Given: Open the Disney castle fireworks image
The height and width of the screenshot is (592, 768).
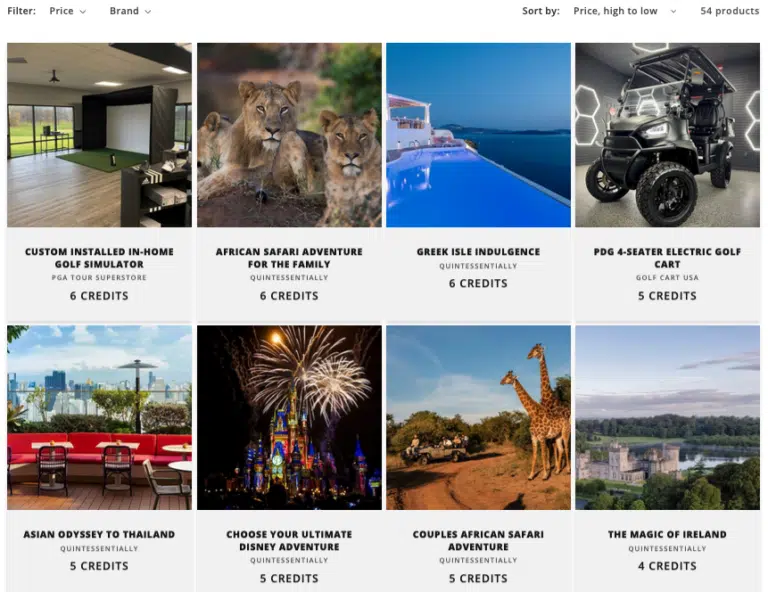Looking at the screenshot, I should [x=289, y=418].
